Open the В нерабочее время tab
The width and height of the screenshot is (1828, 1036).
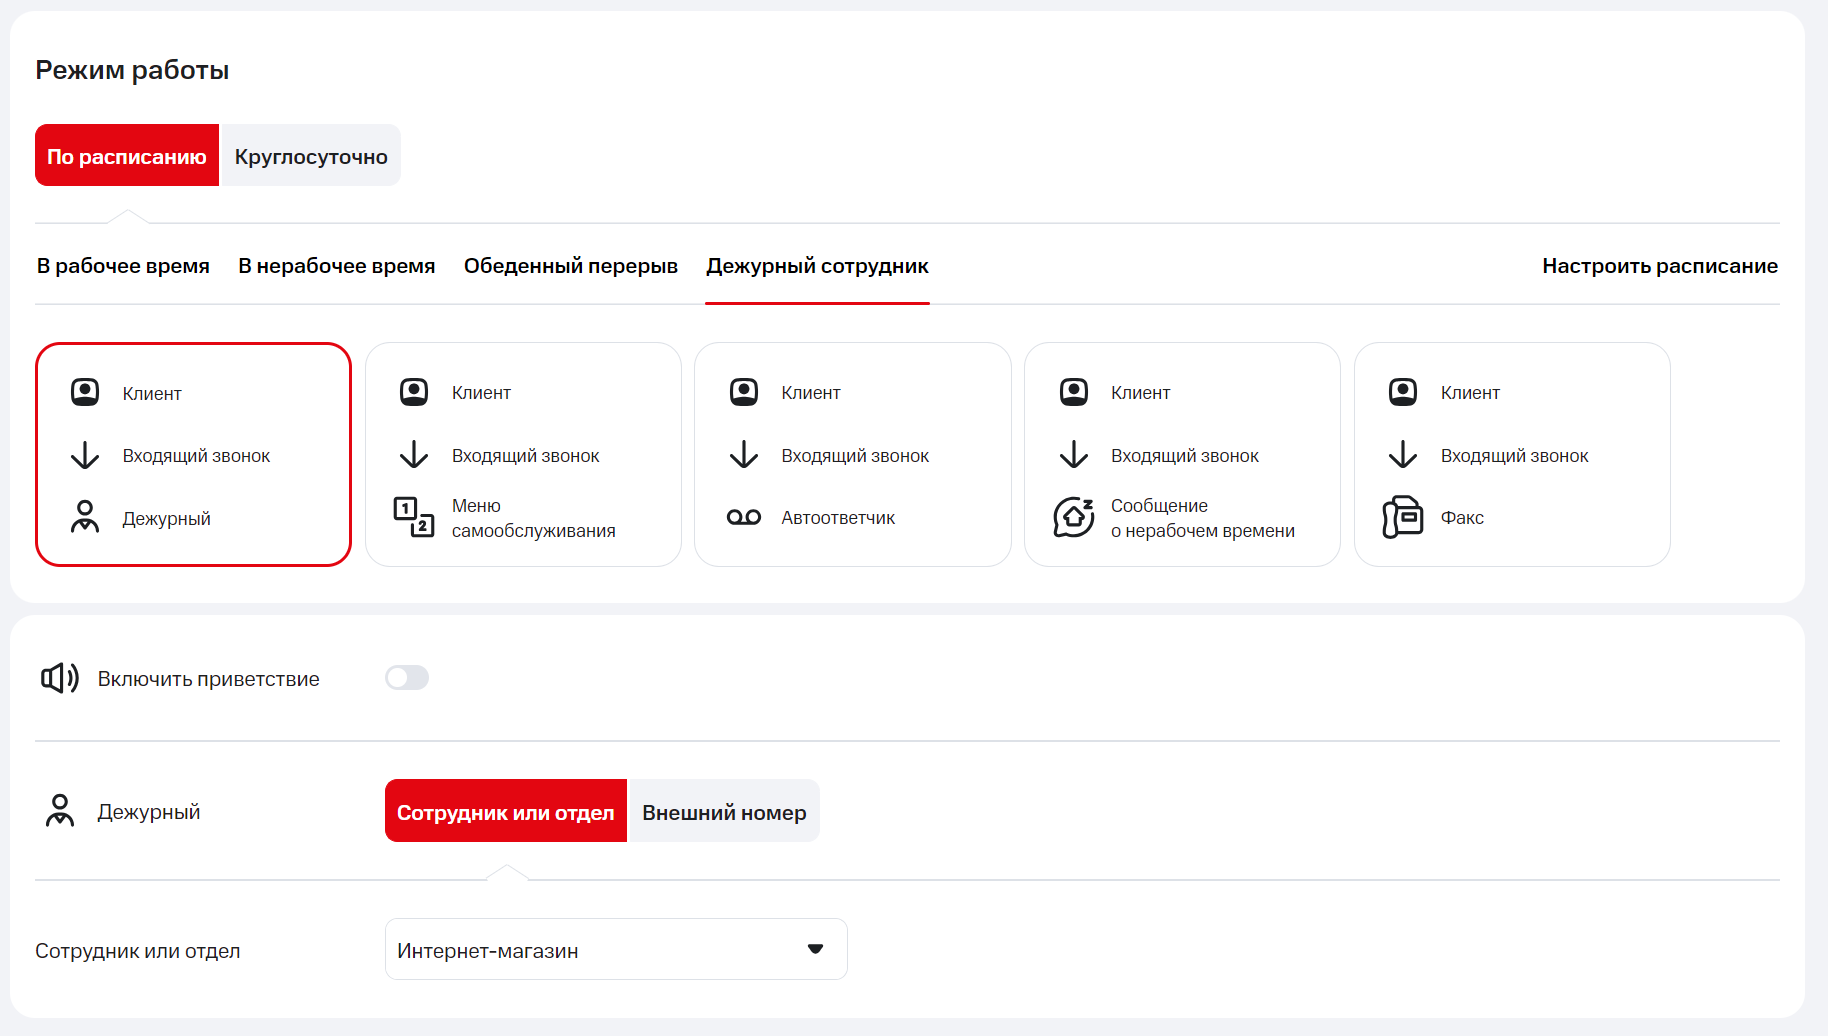pos(336,266)
